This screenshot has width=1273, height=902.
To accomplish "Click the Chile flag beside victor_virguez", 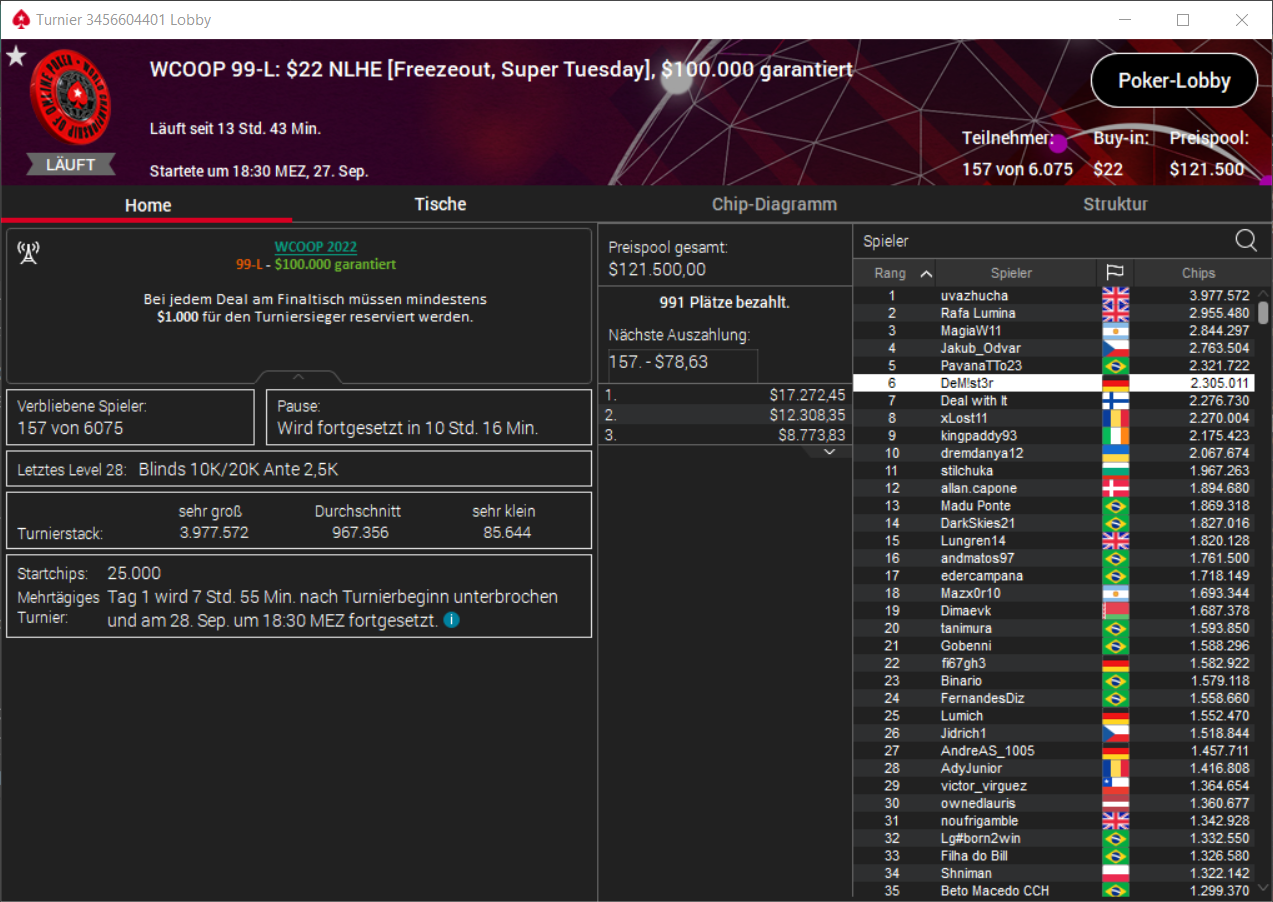I will click(1115, 786).
